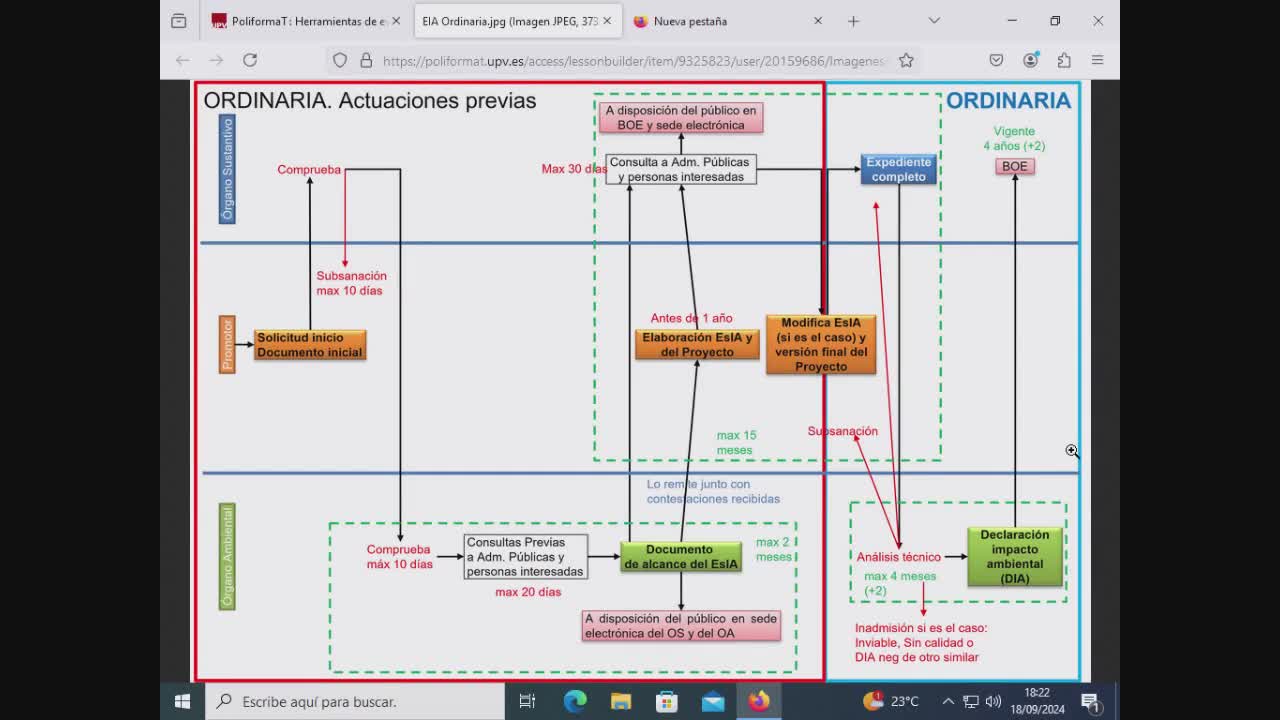1280x720 pixels.
Task: Go forward one page
Action: [x=216, y=60]
